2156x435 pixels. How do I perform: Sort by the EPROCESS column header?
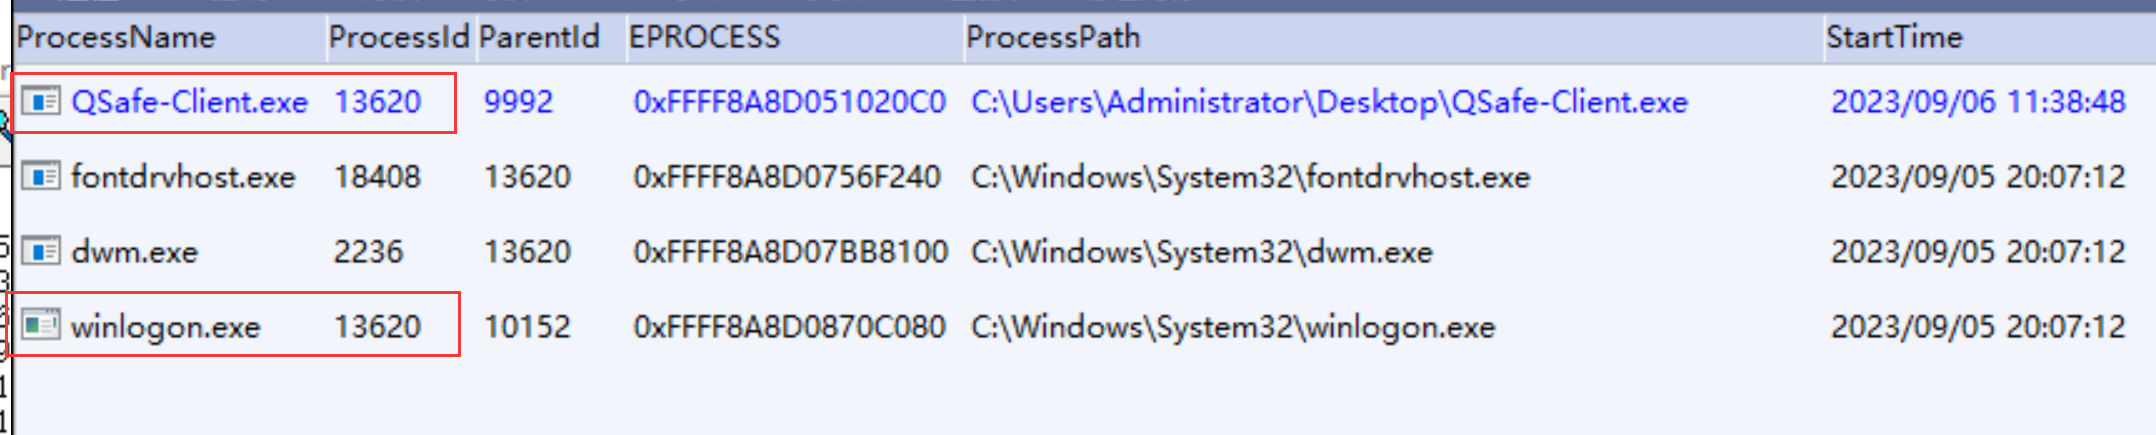point(704,38)
